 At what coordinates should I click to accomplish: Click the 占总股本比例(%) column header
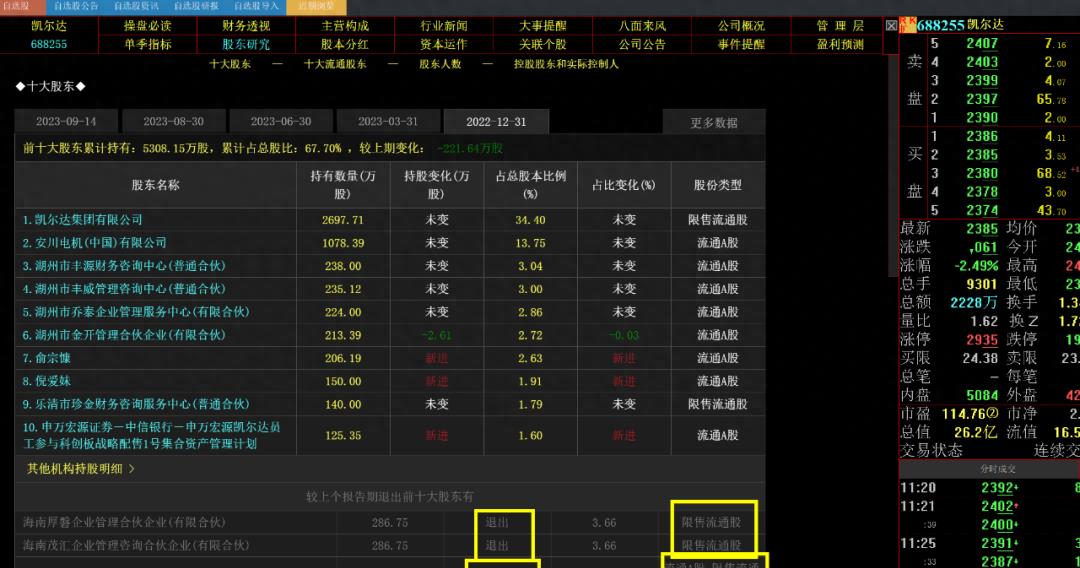coord(530,185)
